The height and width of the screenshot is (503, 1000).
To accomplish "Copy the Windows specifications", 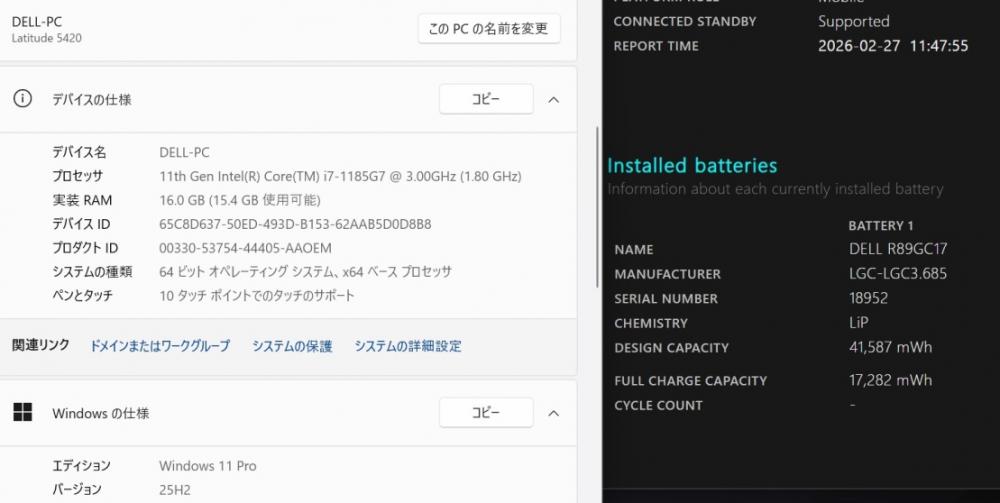I will tap(486, 412).
